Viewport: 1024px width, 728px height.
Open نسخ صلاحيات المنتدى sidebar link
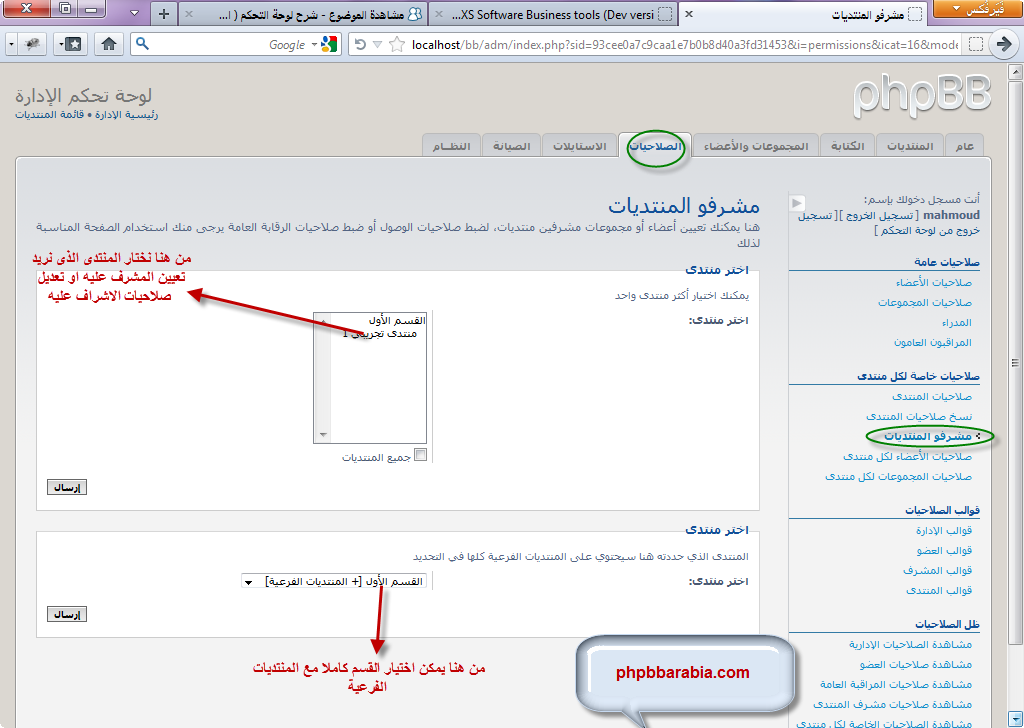pyautogui.click(x=918, y=417)
